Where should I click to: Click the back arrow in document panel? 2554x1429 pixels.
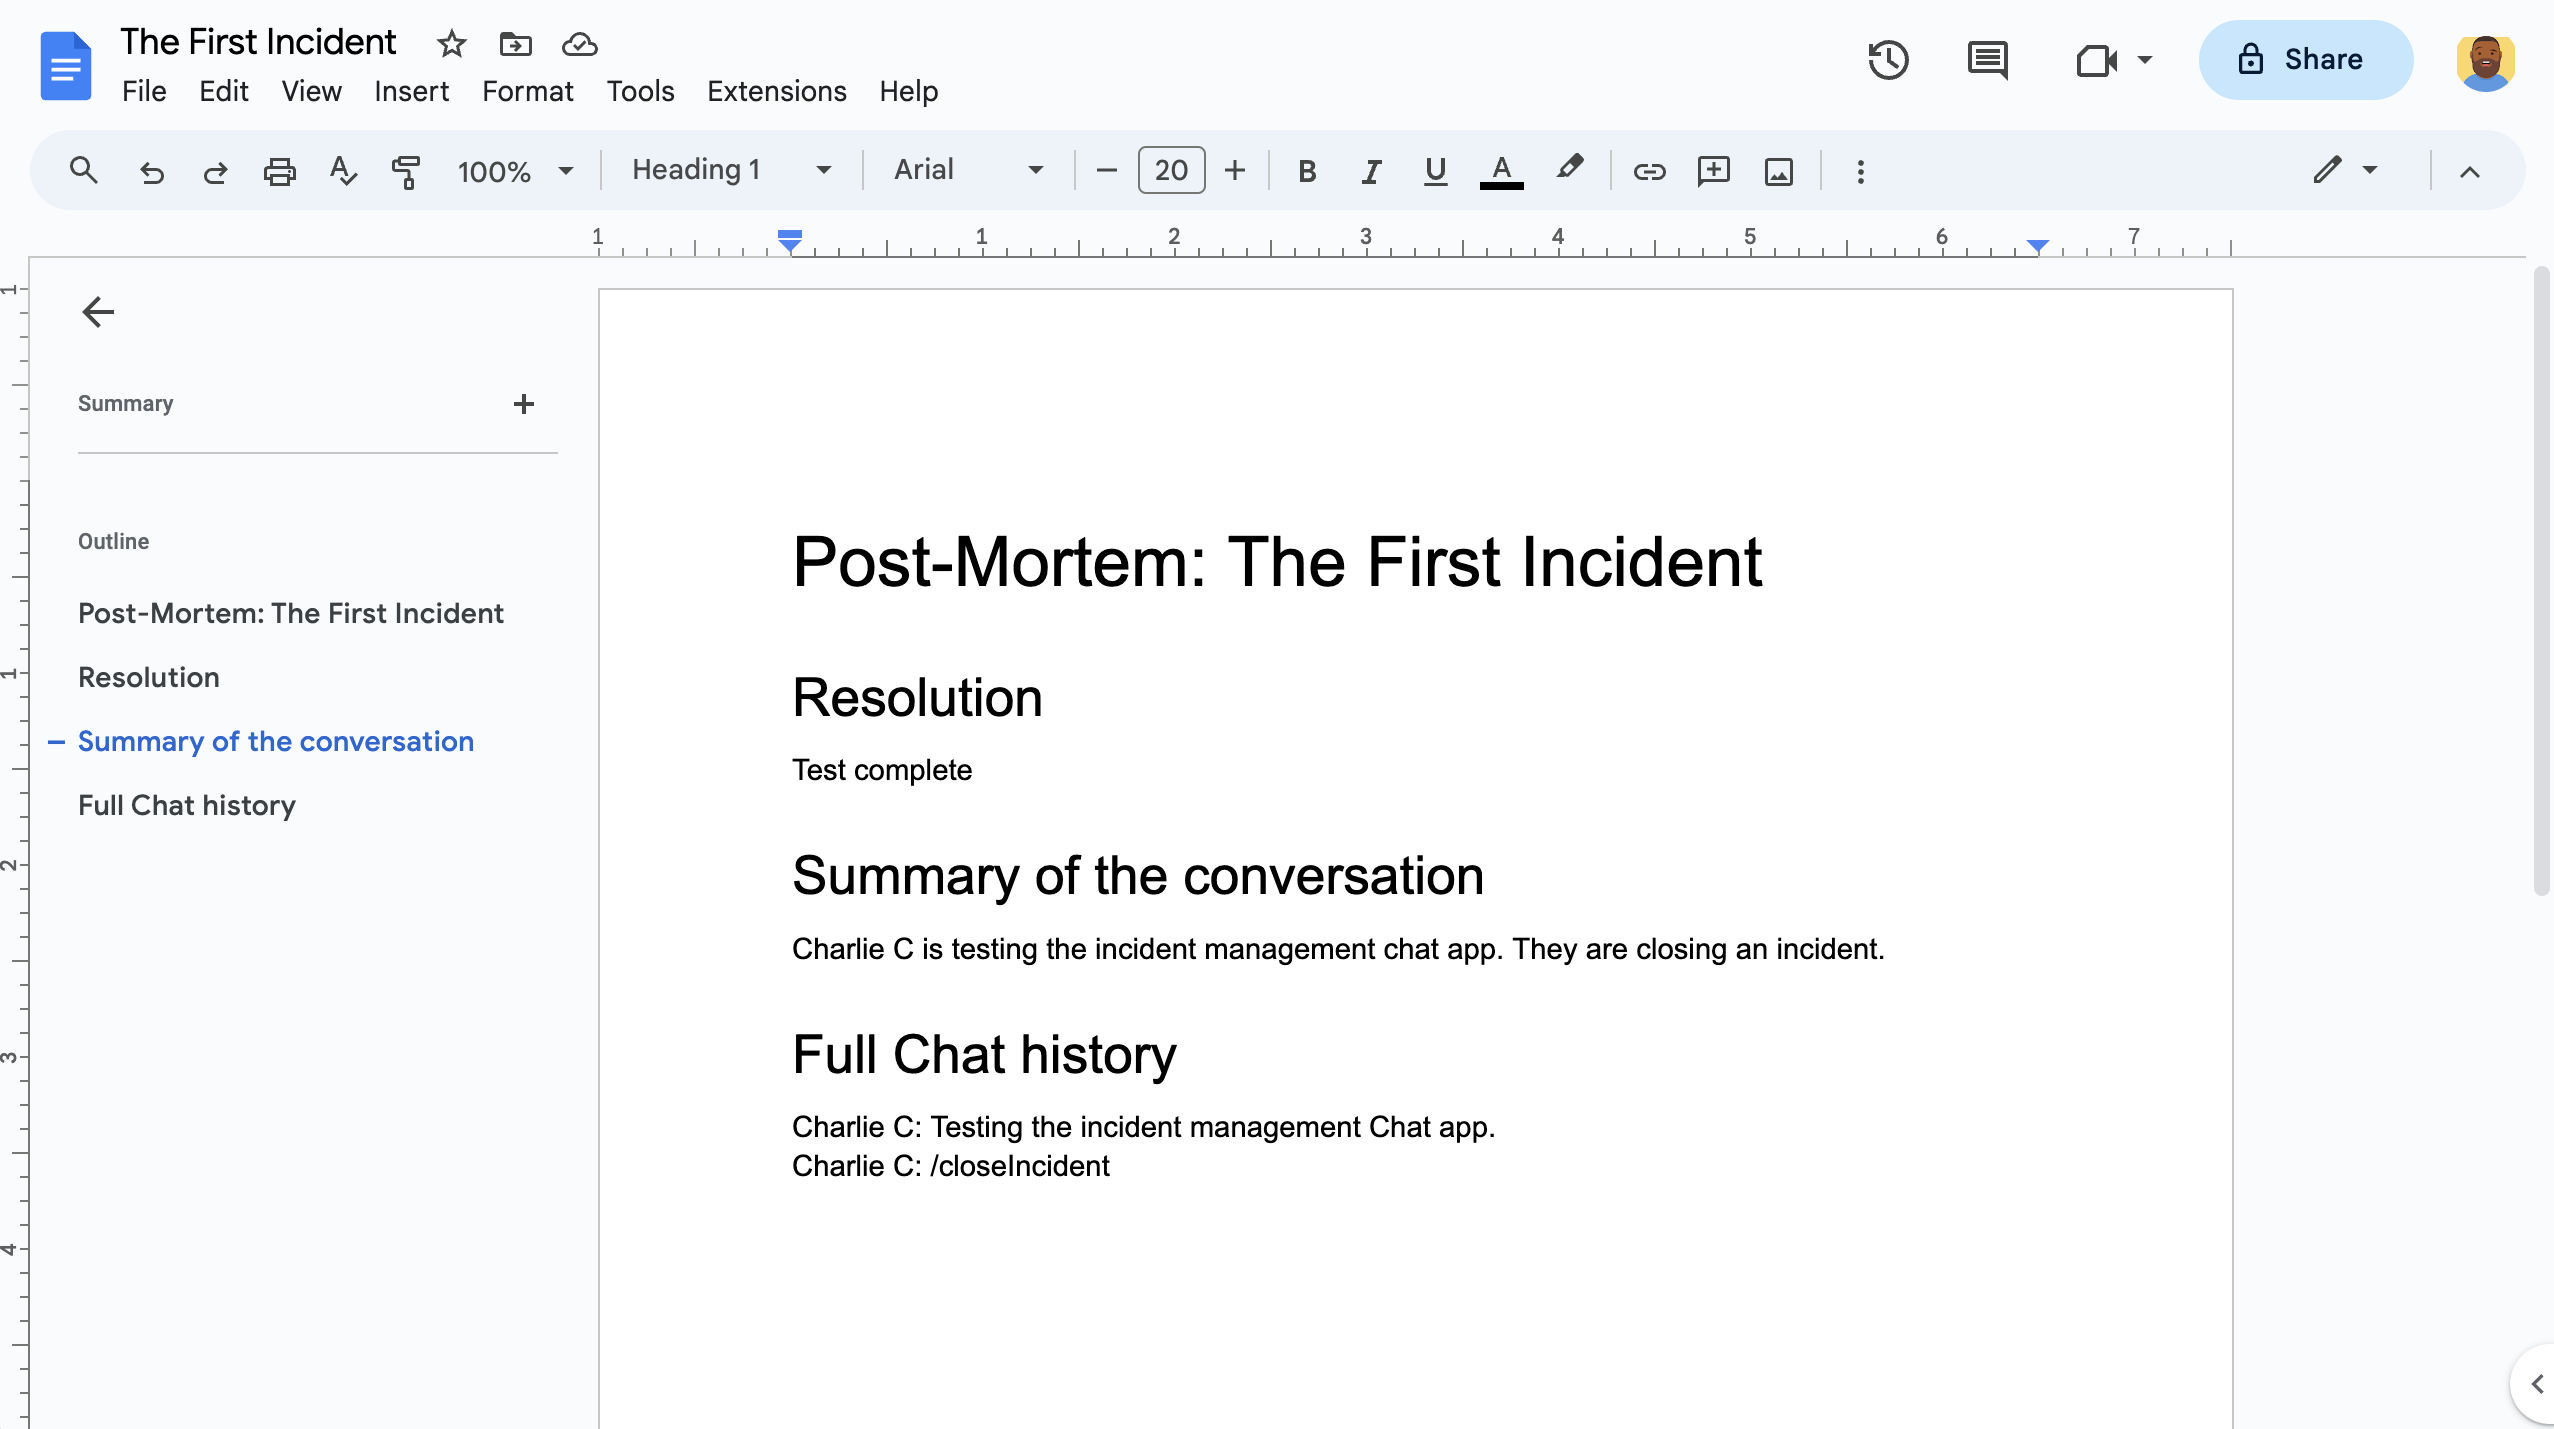click(96, 312)
